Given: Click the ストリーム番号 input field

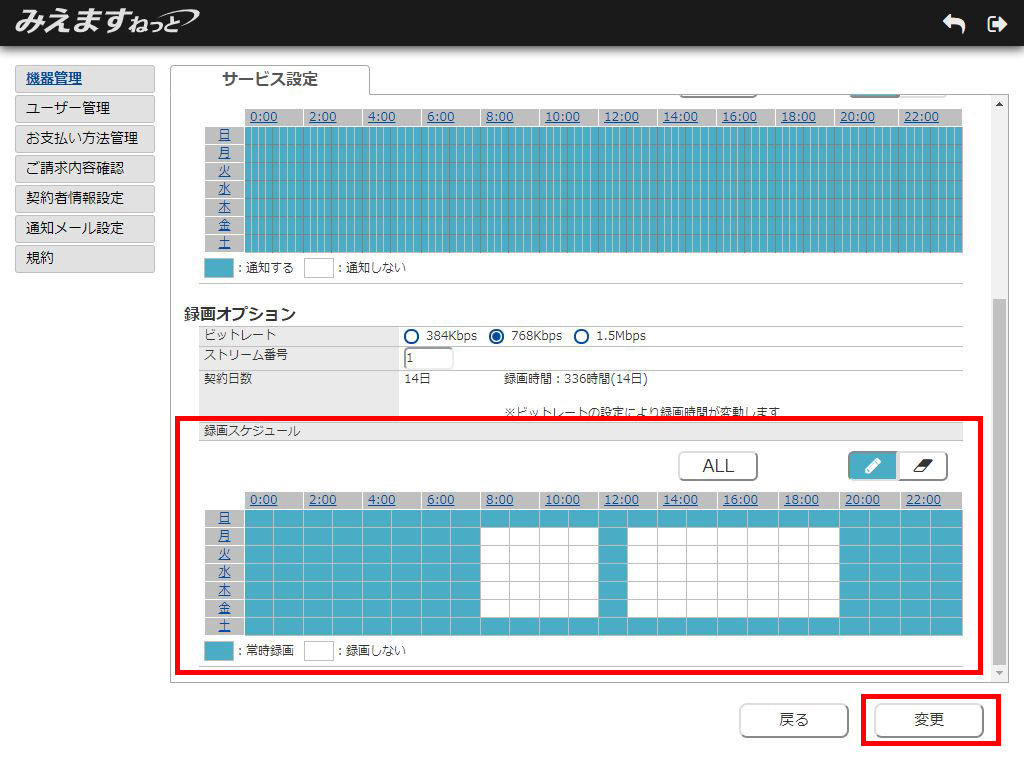Looking at the screenshot, I should 429,358.
